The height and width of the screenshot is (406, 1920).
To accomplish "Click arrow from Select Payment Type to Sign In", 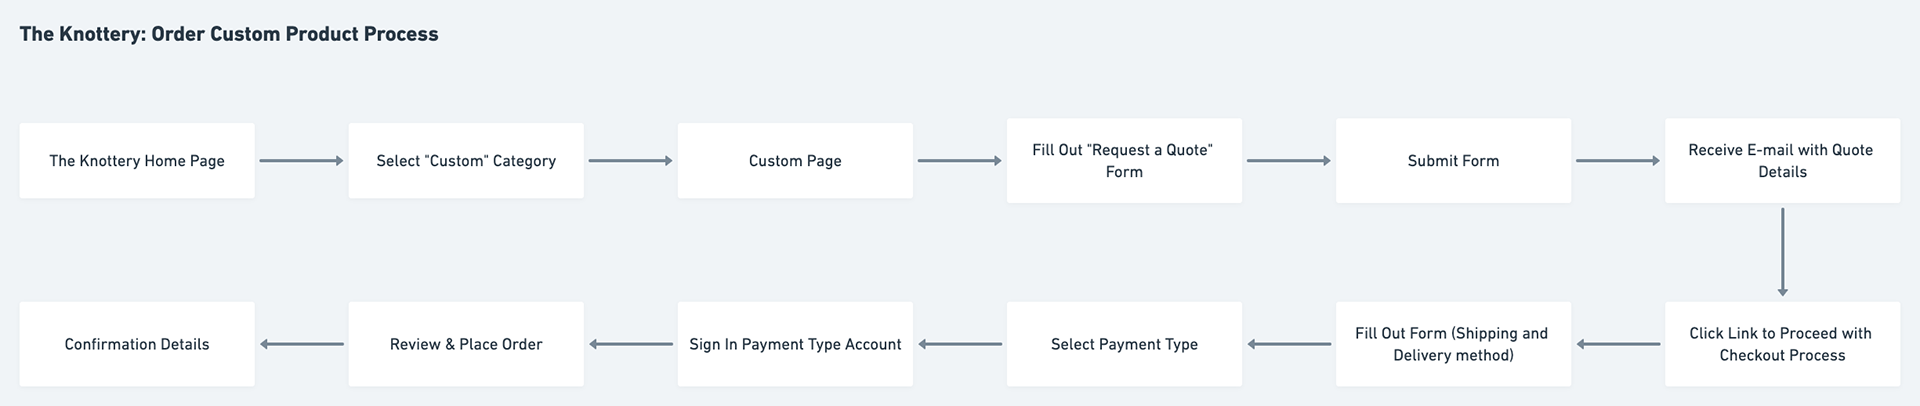I will tap(959, 344).
